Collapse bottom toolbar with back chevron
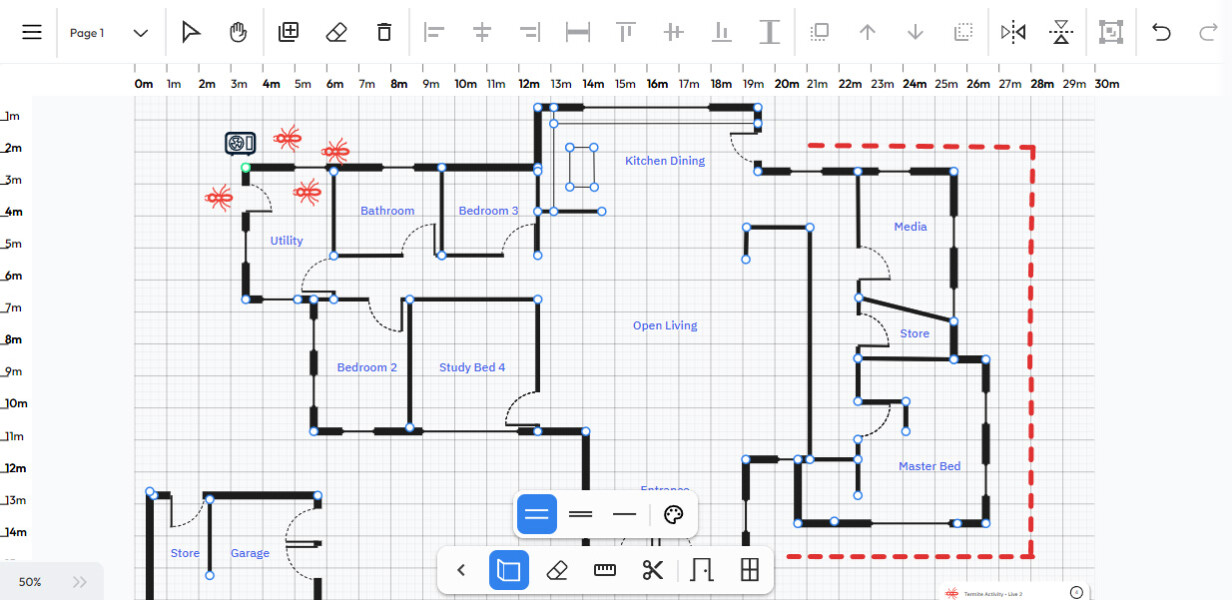The width and height of the screenshot is (1232, 600). click(x=461, y=570)
